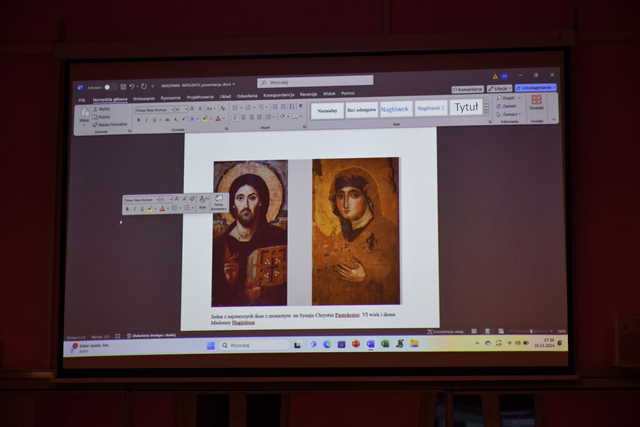Undo the last action
The height and width of the screenshot is (427, 640).
[132, 87]
